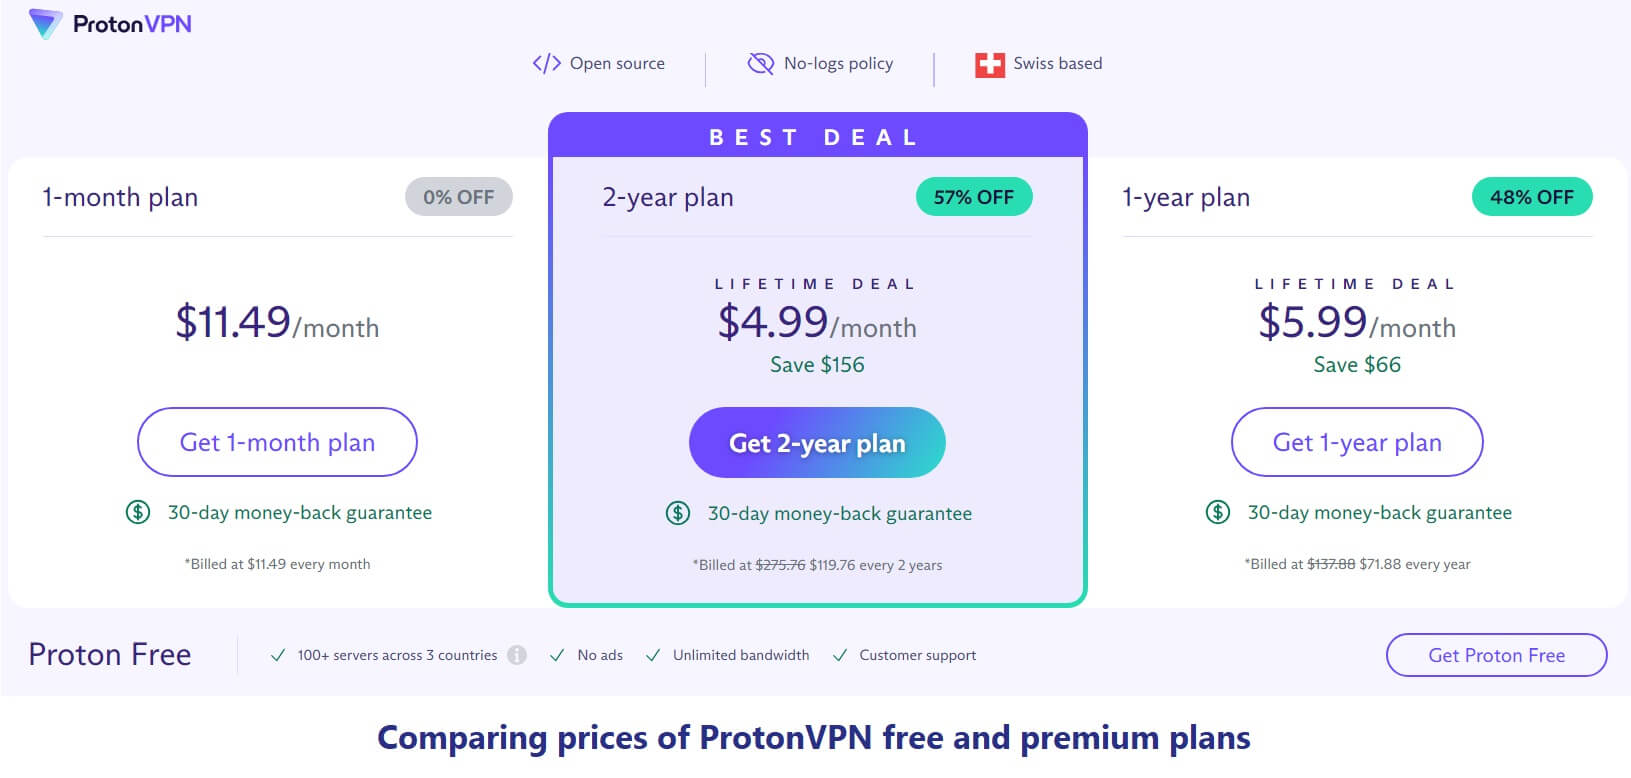
Task: Click the 0% OFF badge
Action: (459, 197)
